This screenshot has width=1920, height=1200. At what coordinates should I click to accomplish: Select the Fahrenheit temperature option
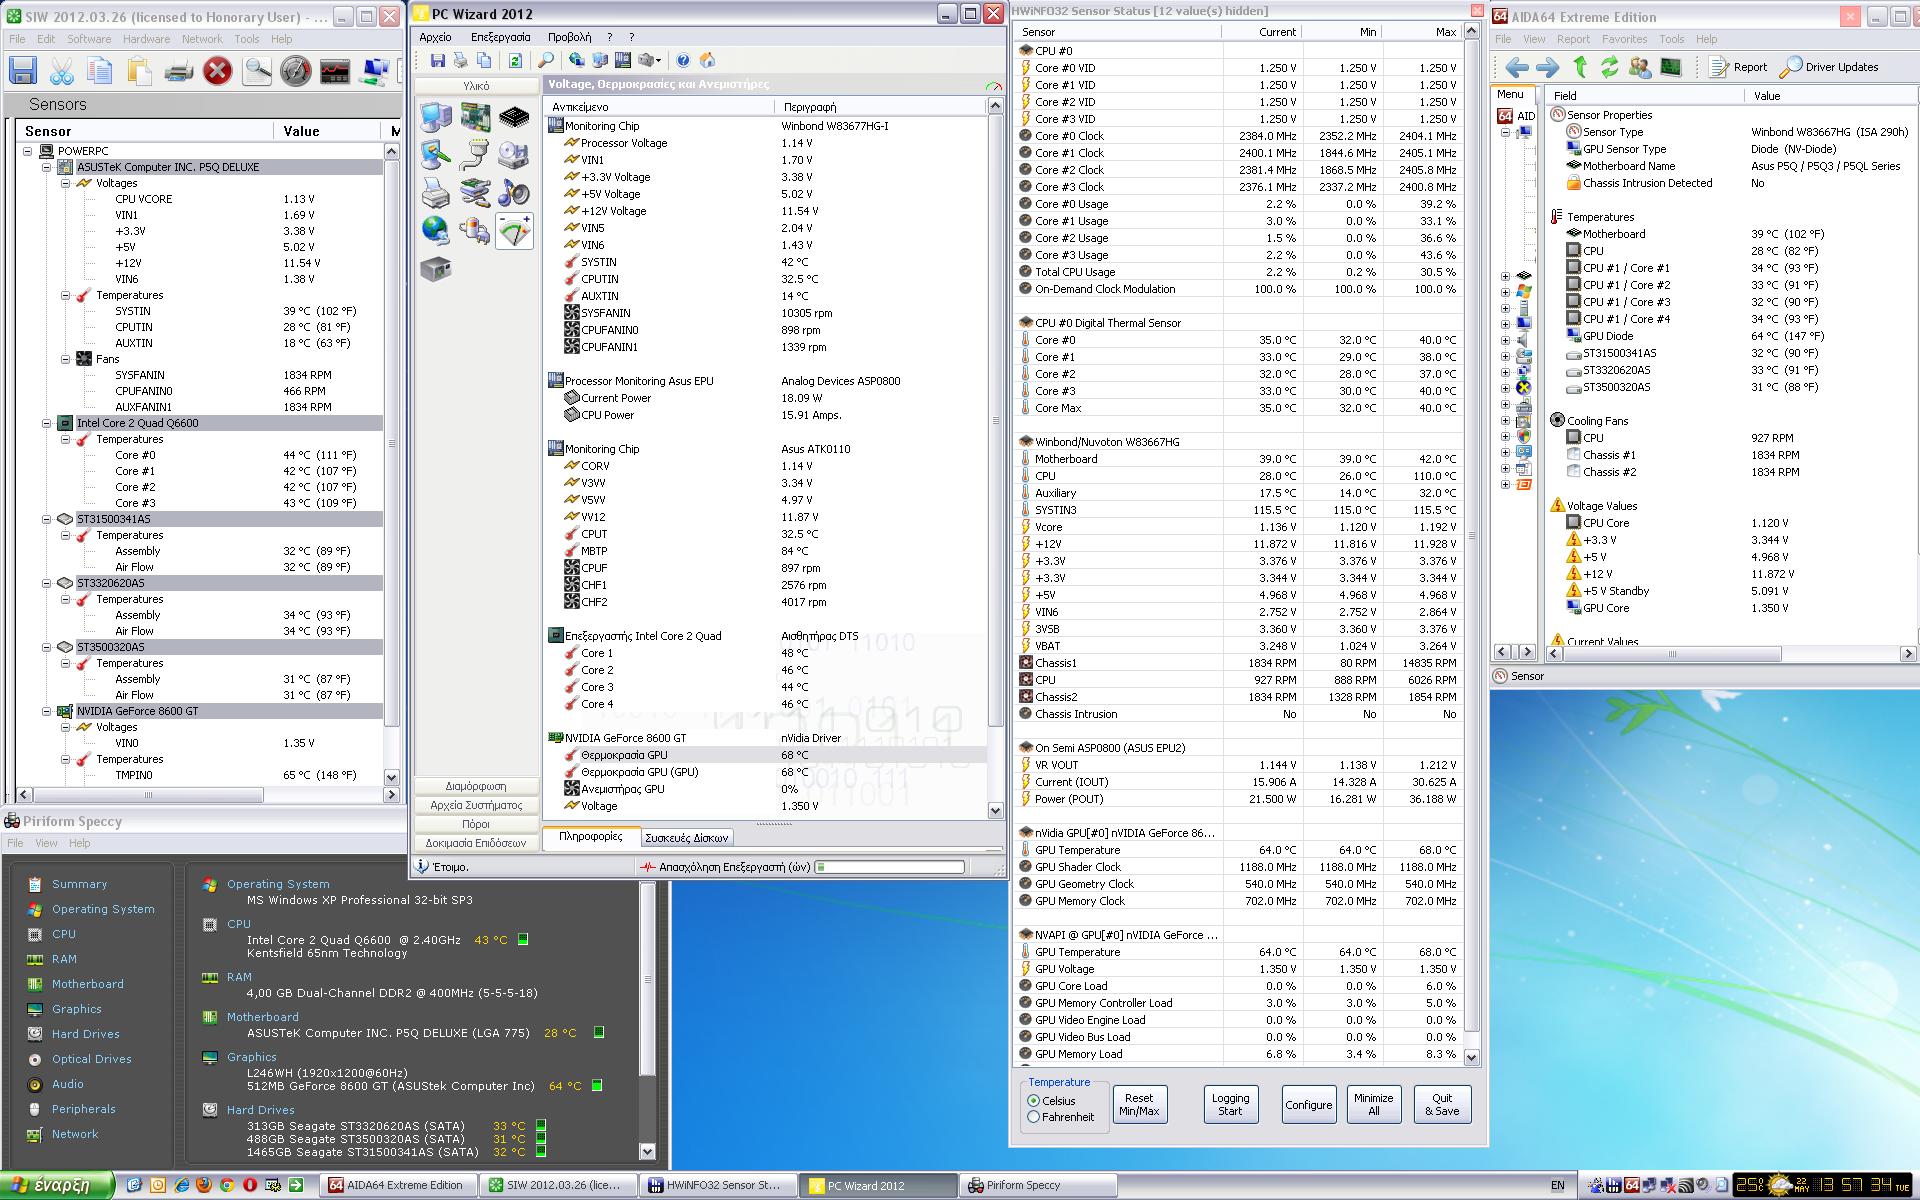tap(1061, 1117)
